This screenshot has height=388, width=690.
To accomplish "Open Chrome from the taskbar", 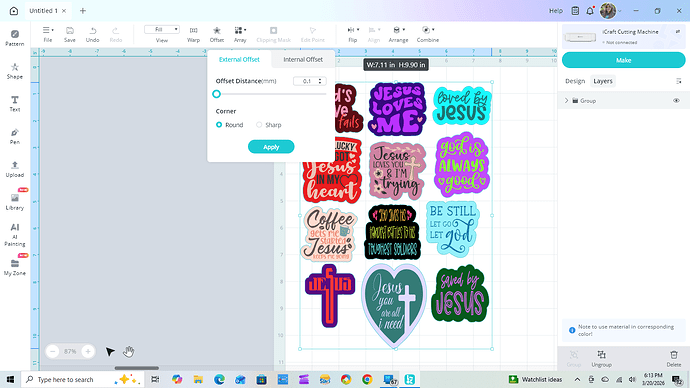I will (x=367, y=379).
